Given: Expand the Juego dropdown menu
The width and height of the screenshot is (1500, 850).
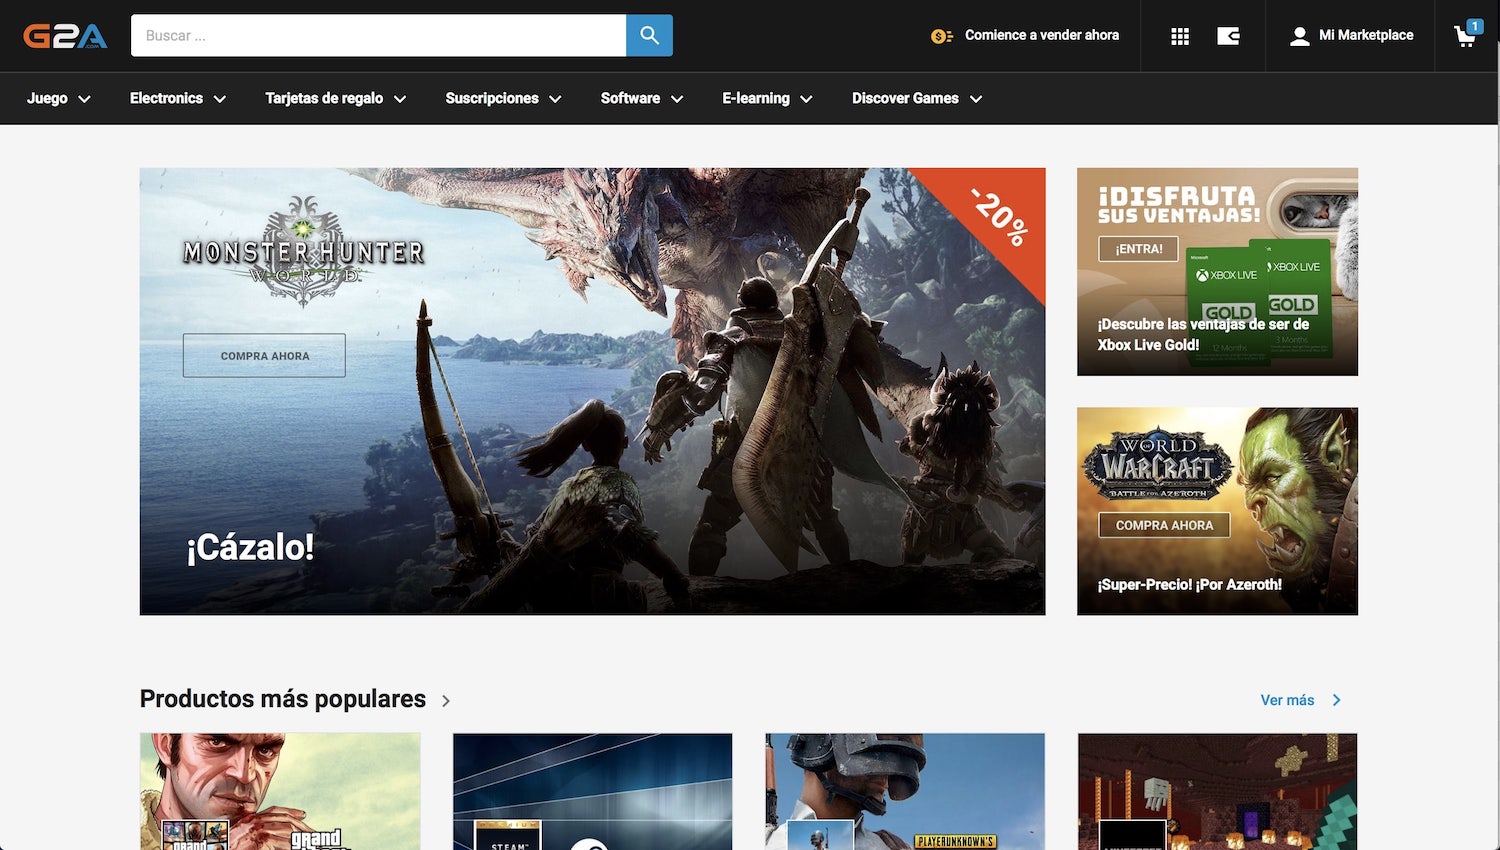Looking at the screenshot, I should pyautogui.click(x=58, y=98).
